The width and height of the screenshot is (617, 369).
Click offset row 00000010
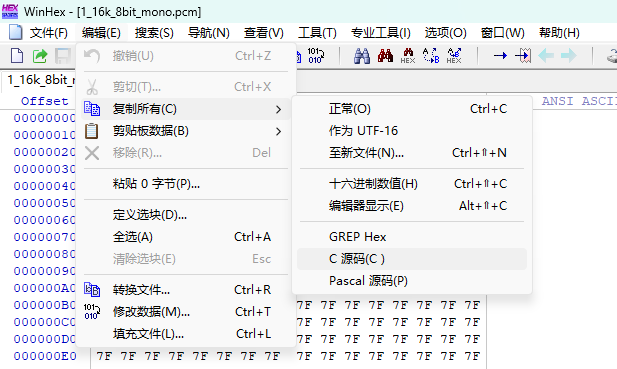44,135
